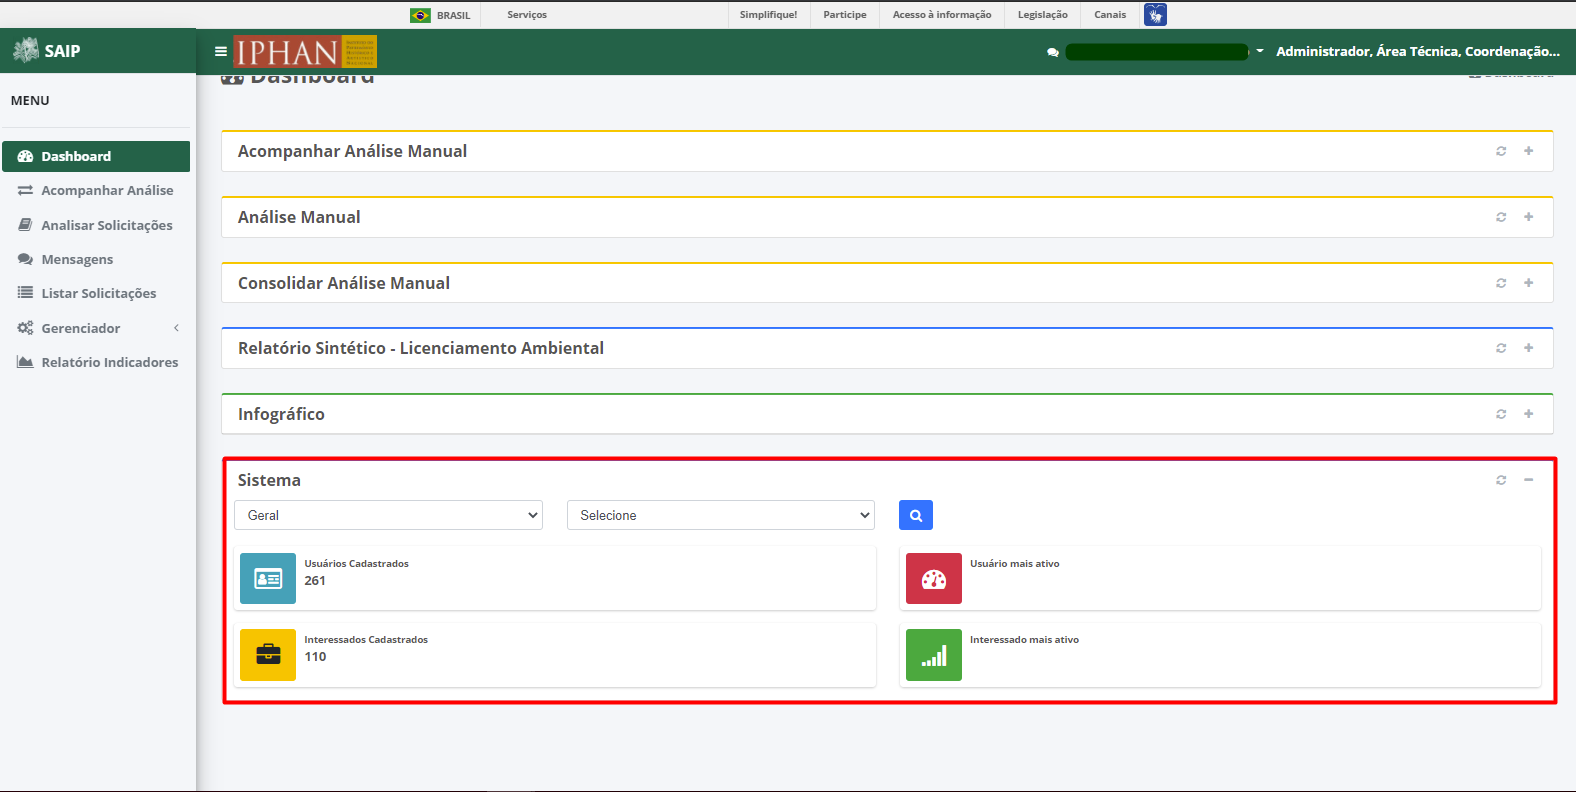Click the SAIP leaf logo icon
This screenshot has height=792, width=1576.
(26, 50)
